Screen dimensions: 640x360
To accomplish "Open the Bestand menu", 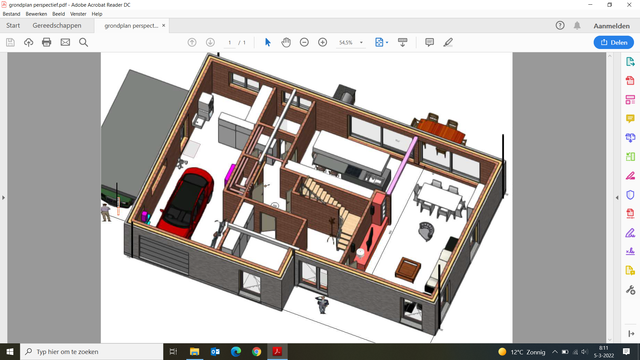I will tap(11, 14).
